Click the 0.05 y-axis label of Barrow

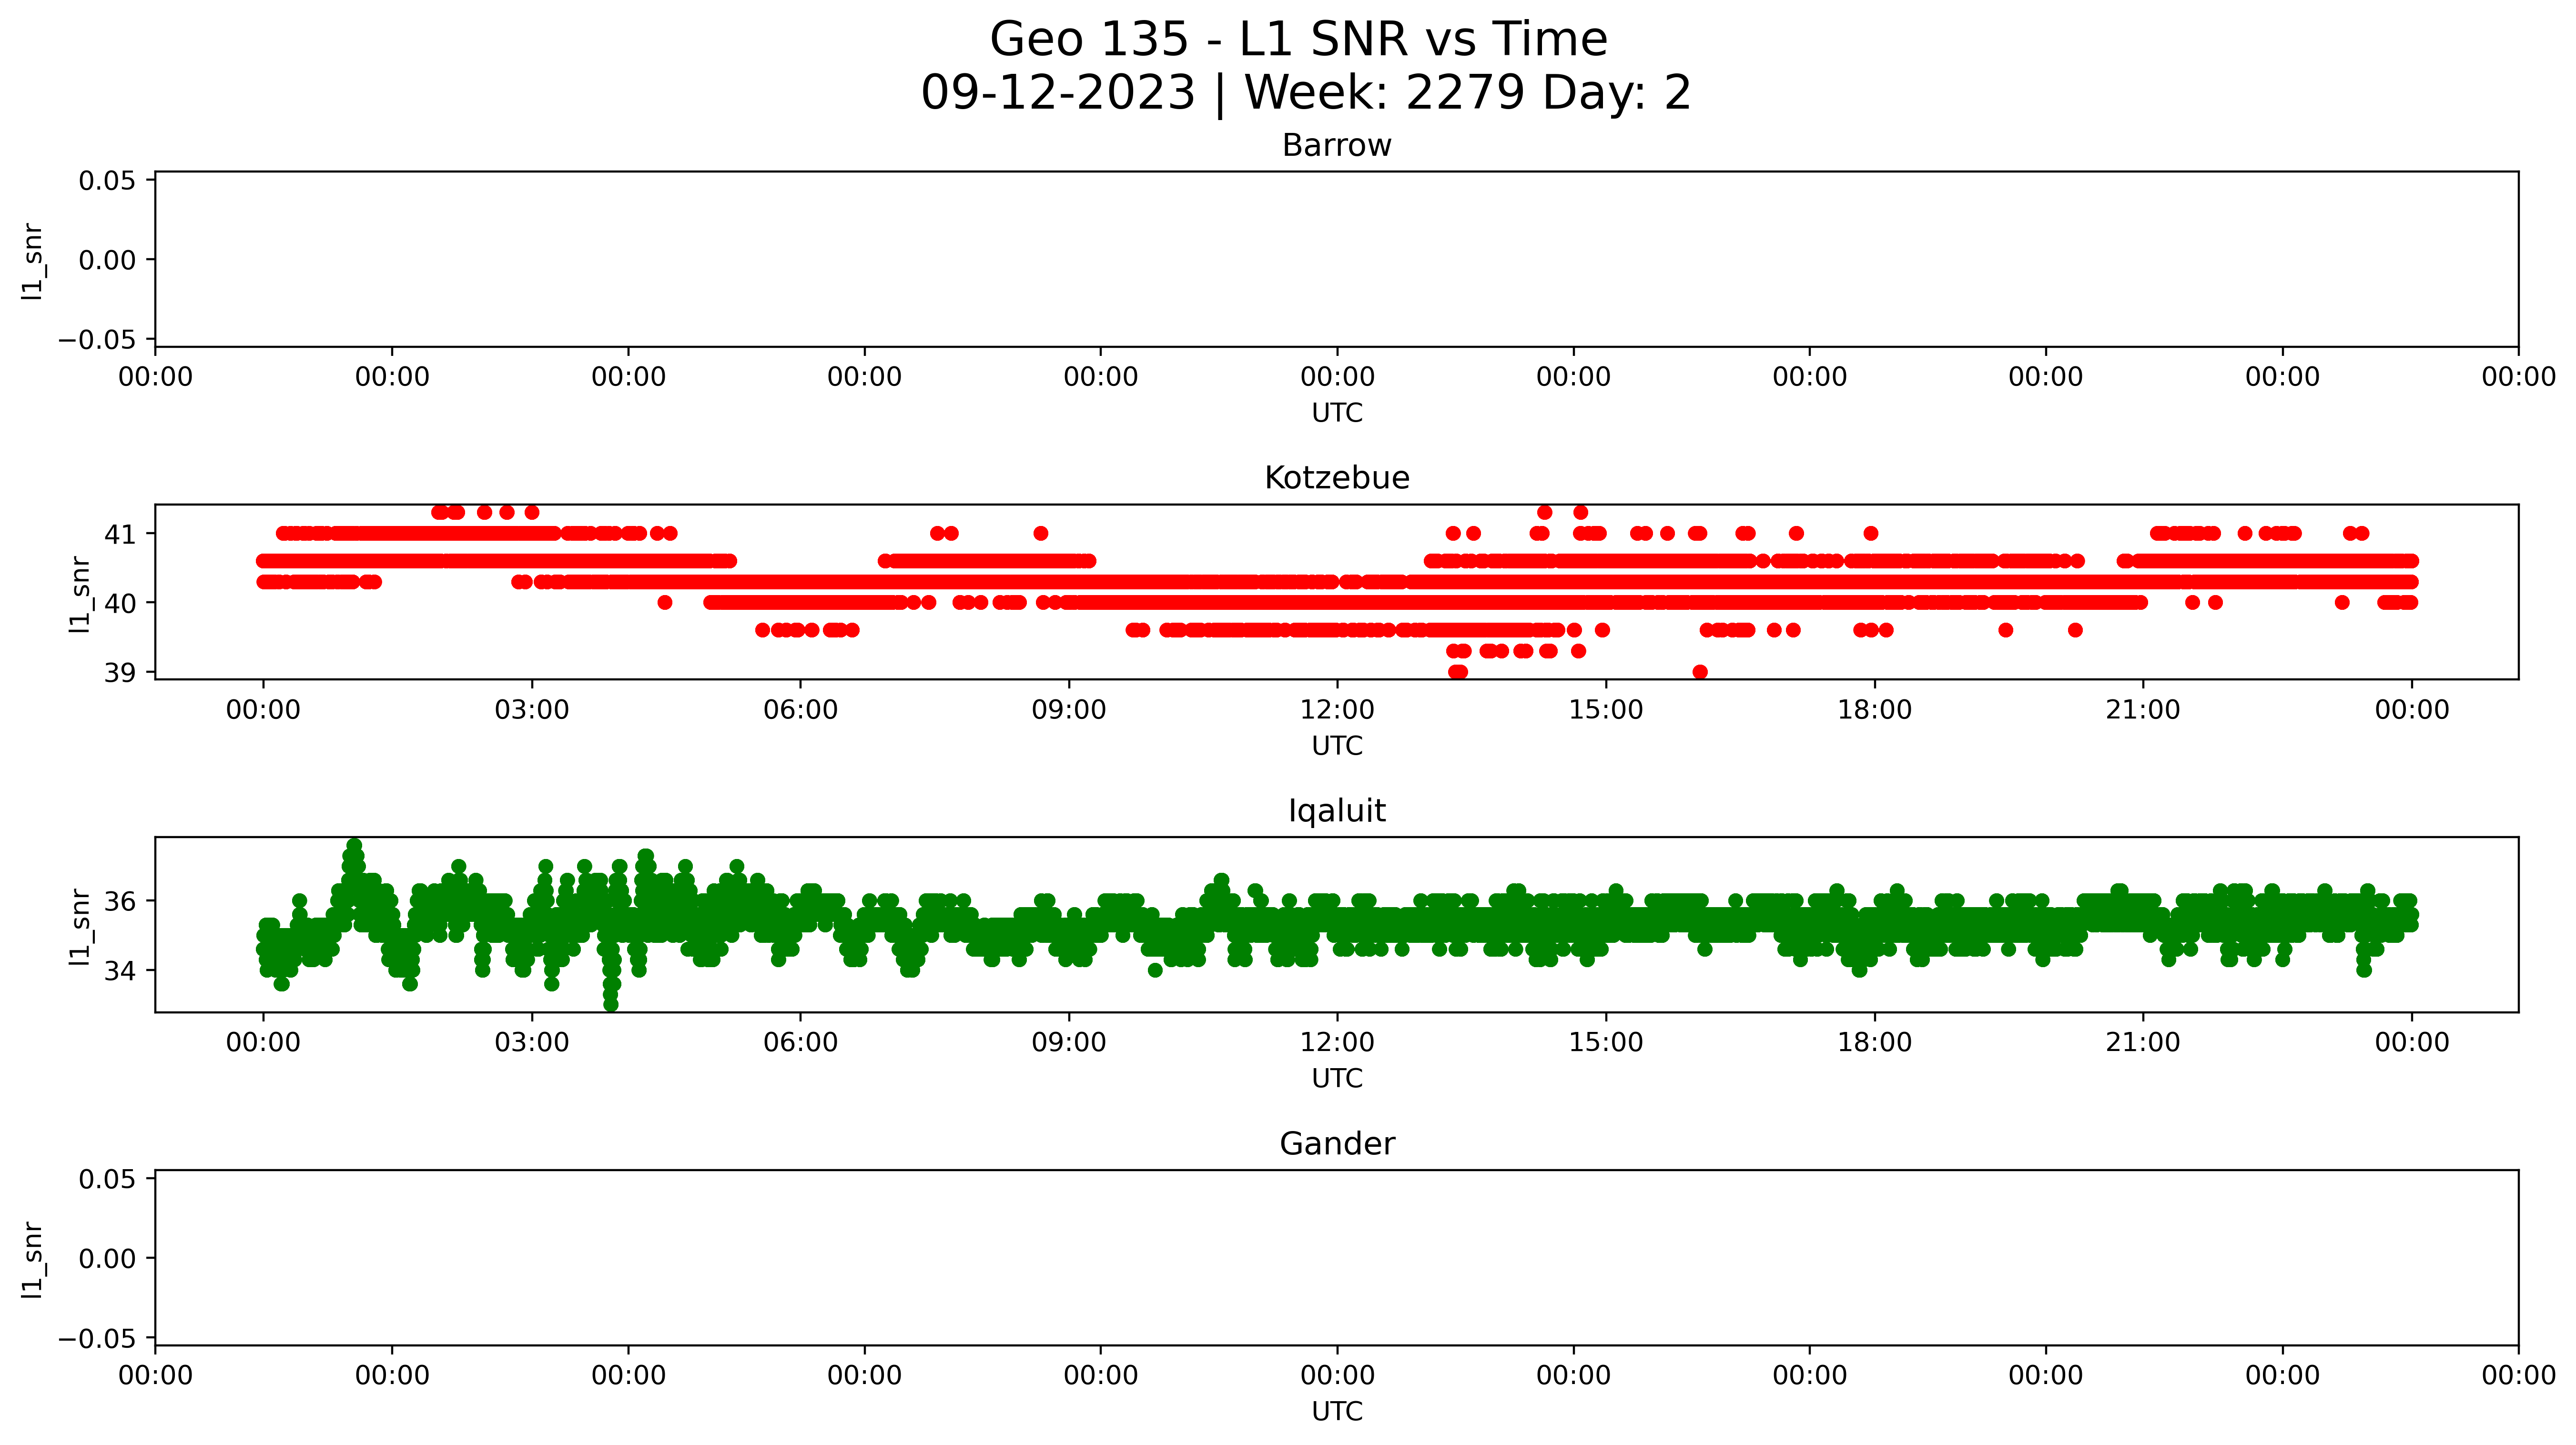[107, 180]
